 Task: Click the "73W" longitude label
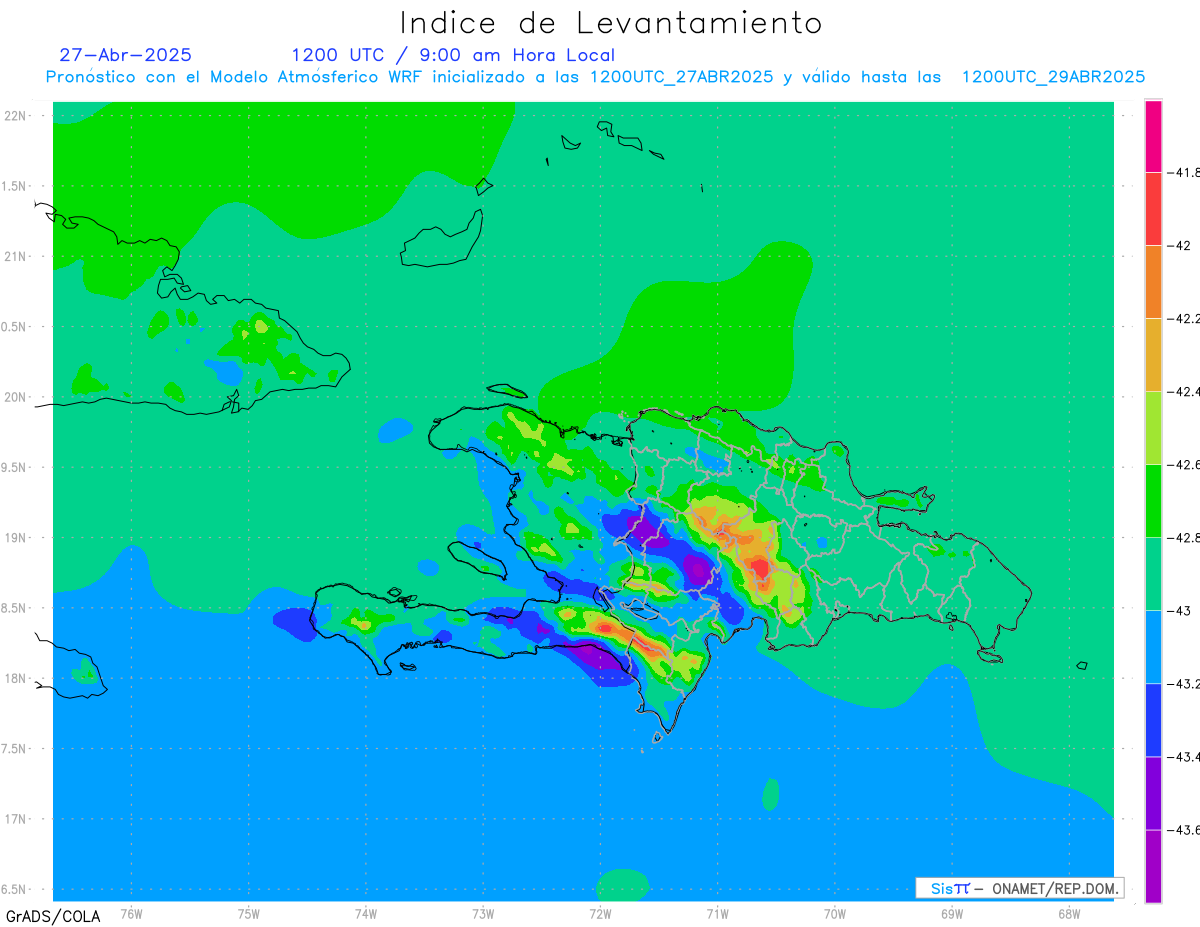pos(483,913)
